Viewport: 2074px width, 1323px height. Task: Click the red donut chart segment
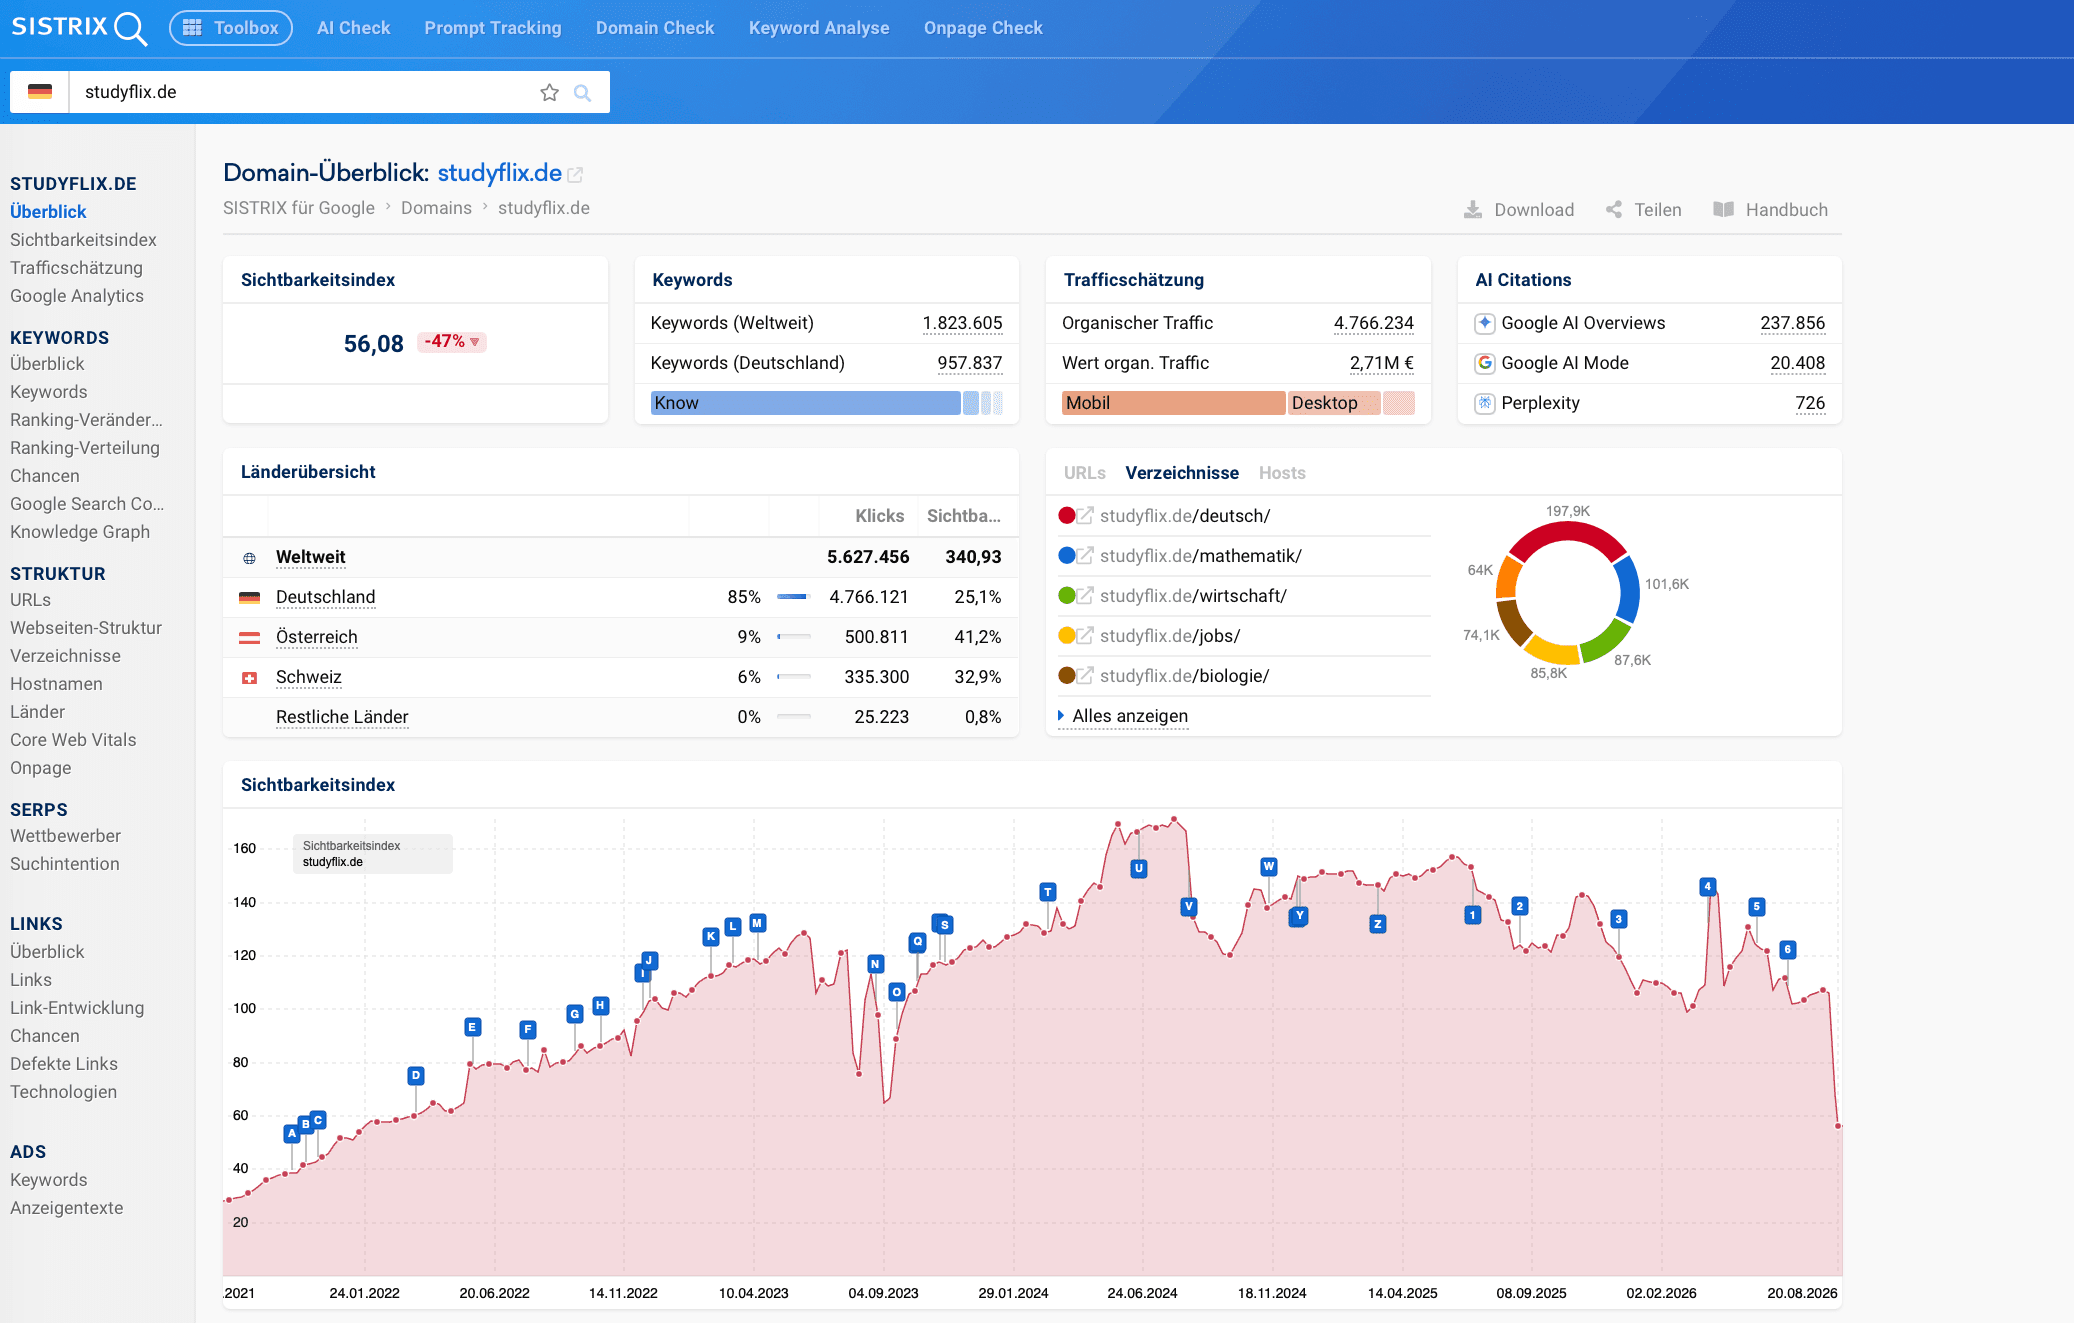(1567, 531)
